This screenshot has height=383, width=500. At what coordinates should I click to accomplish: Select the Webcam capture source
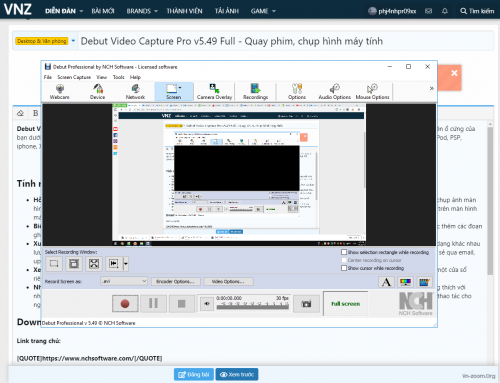tap(60, 92)
